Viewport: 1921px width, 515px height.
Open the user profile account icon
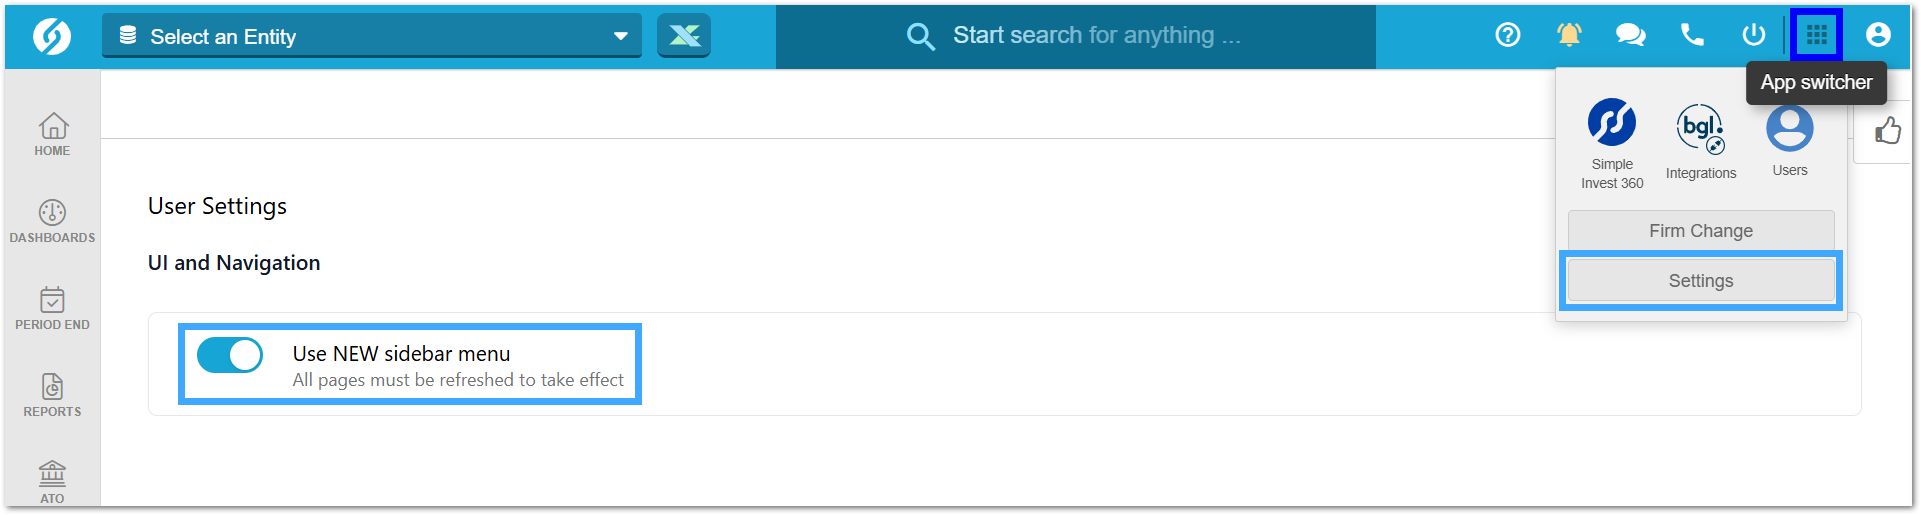point(1878,35)
